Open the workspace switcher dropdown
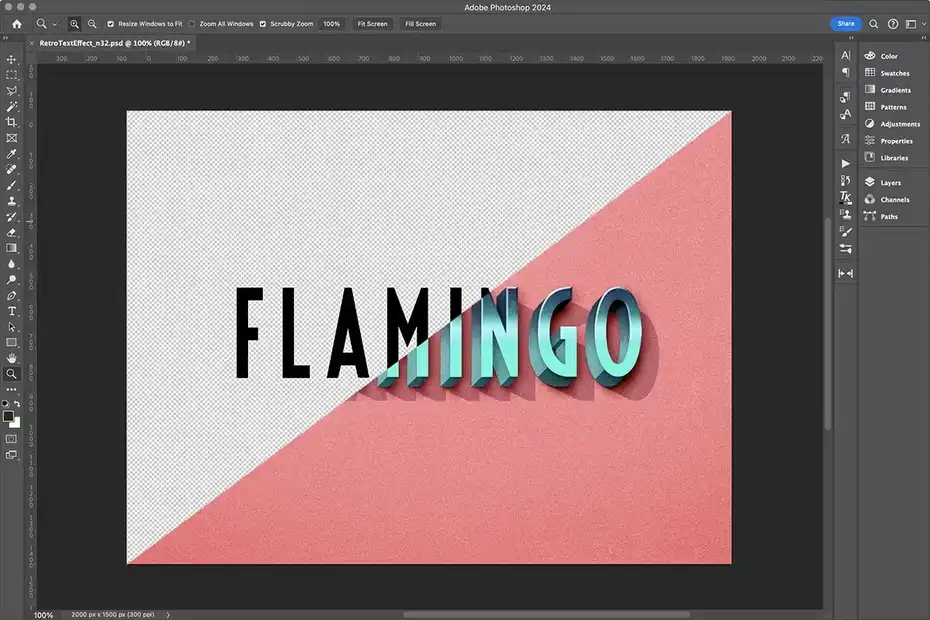Screen dimensions: 930x620 pyautogui.click(x=915, y=24)
